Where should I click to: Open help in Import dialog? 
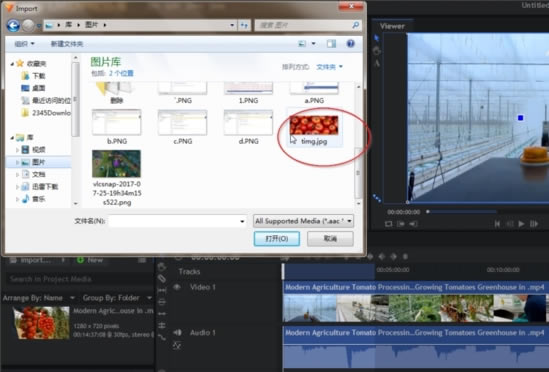pyautogui.click(x=350, y=43)
